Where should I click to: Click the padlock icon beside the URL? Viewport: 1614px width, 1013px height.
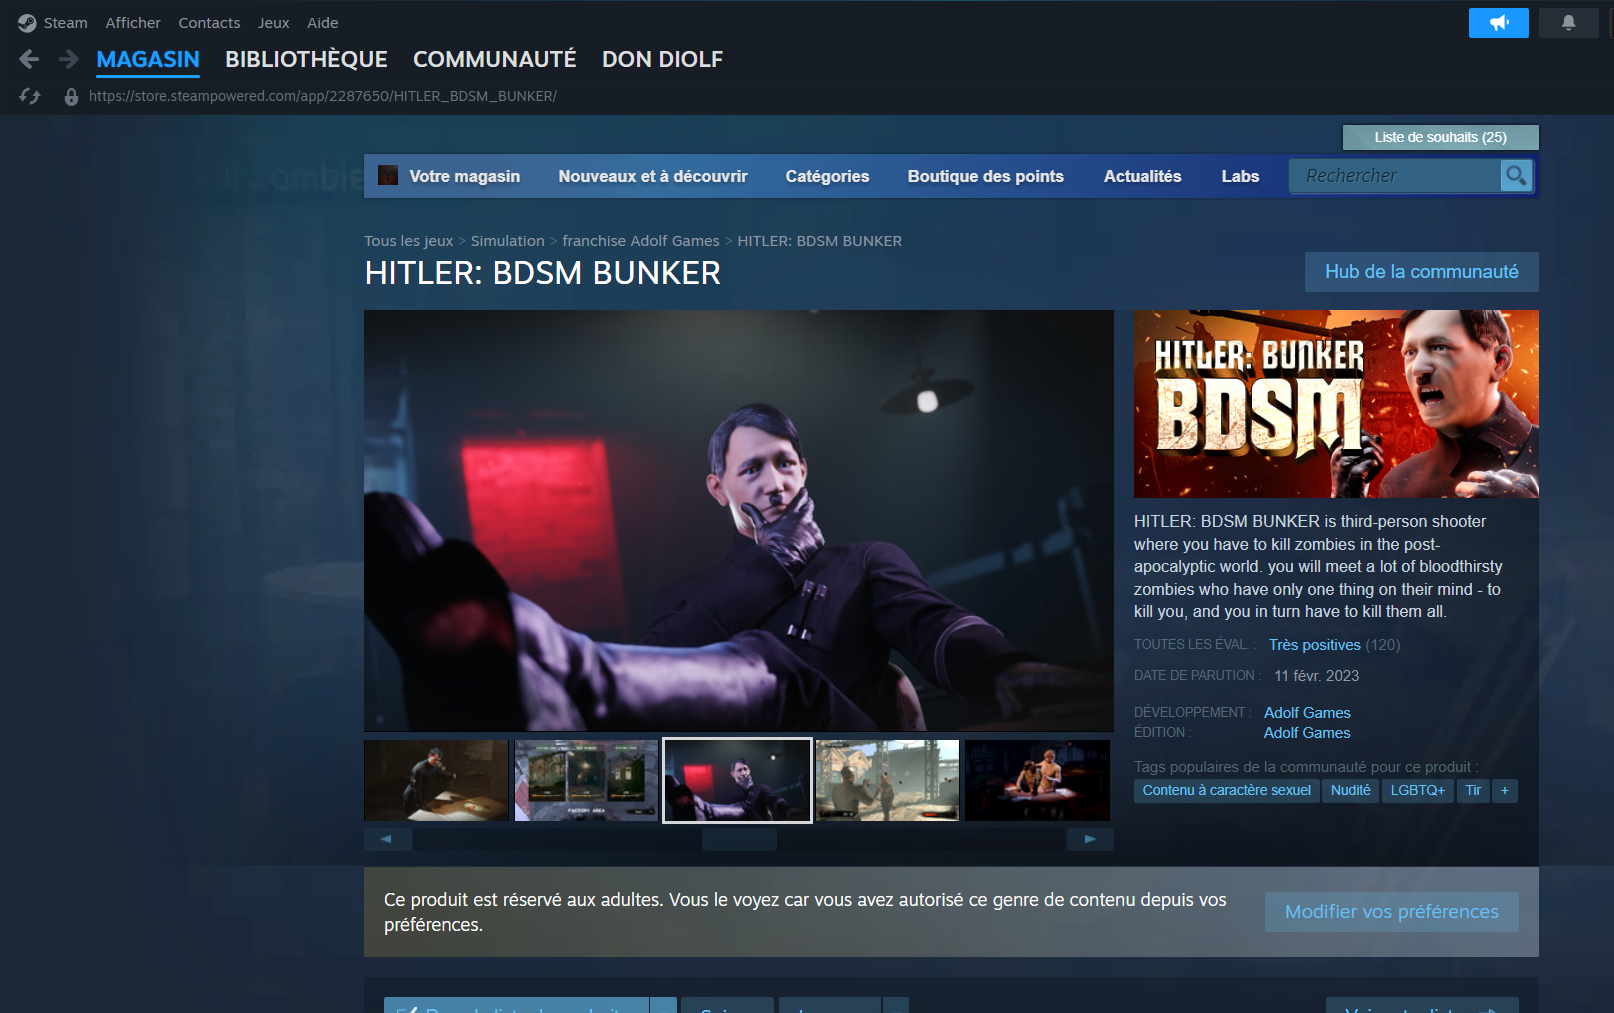pos(71,97)
